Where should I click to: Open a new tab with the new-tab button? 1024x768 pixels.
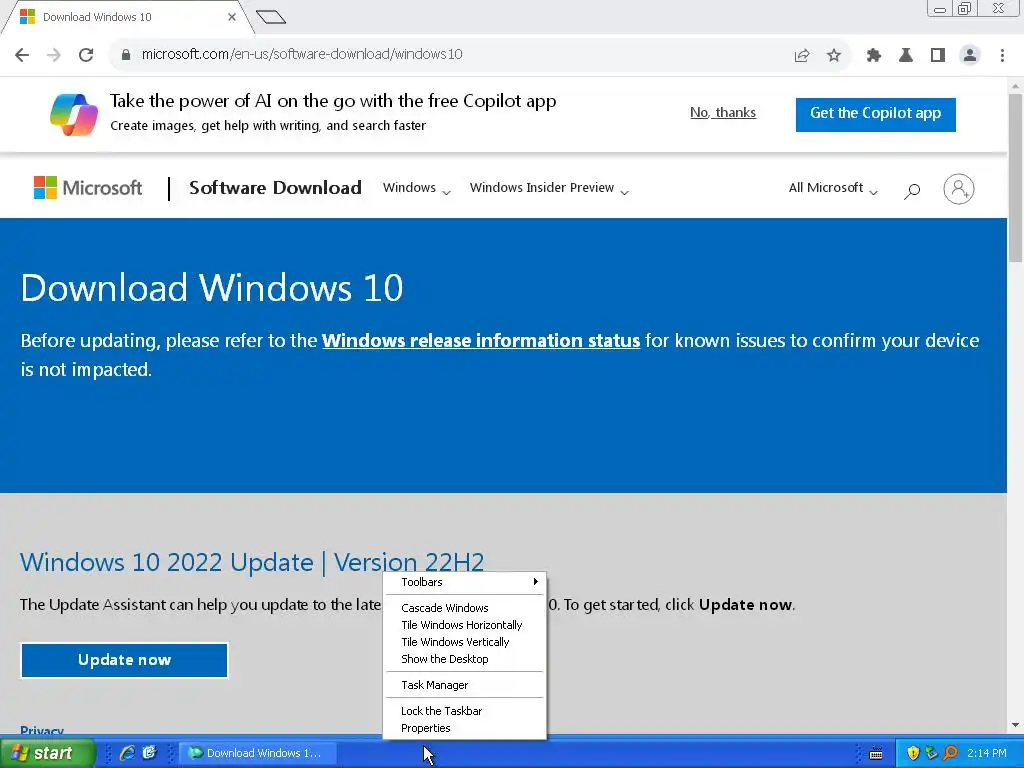pyautogui.click(x=271, y=17)
